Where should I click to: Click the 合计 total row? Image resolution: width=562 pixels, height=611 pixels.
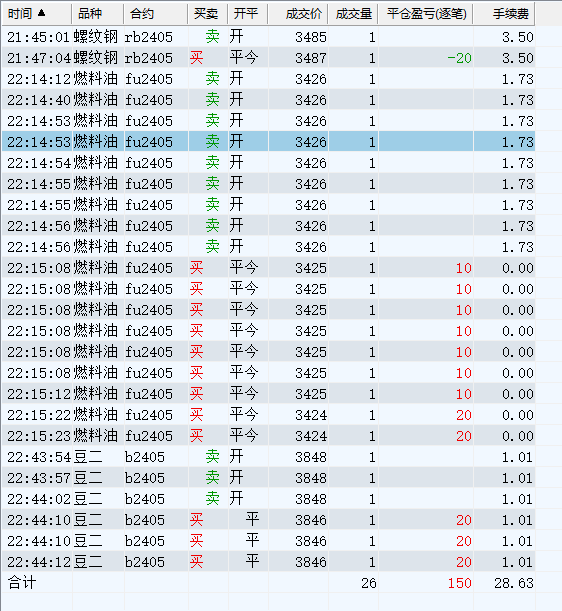269,583
